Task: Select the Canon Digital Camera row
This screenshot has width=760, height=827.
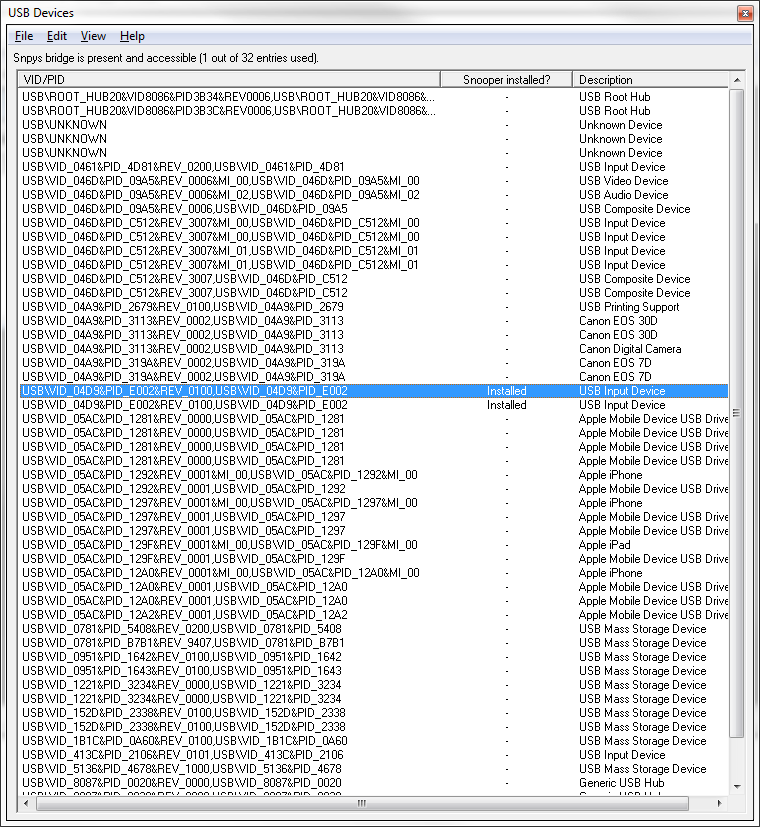Action: tap(374, 349)
